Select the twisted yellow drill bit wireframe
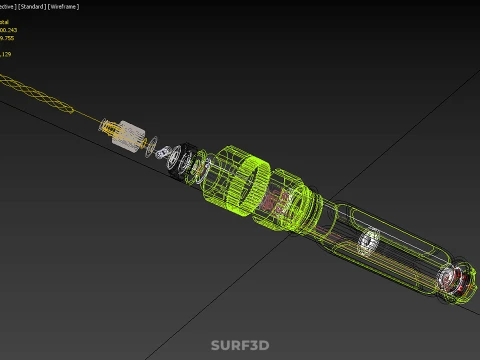Screen dimensions: 480x360 coord(36,94)
